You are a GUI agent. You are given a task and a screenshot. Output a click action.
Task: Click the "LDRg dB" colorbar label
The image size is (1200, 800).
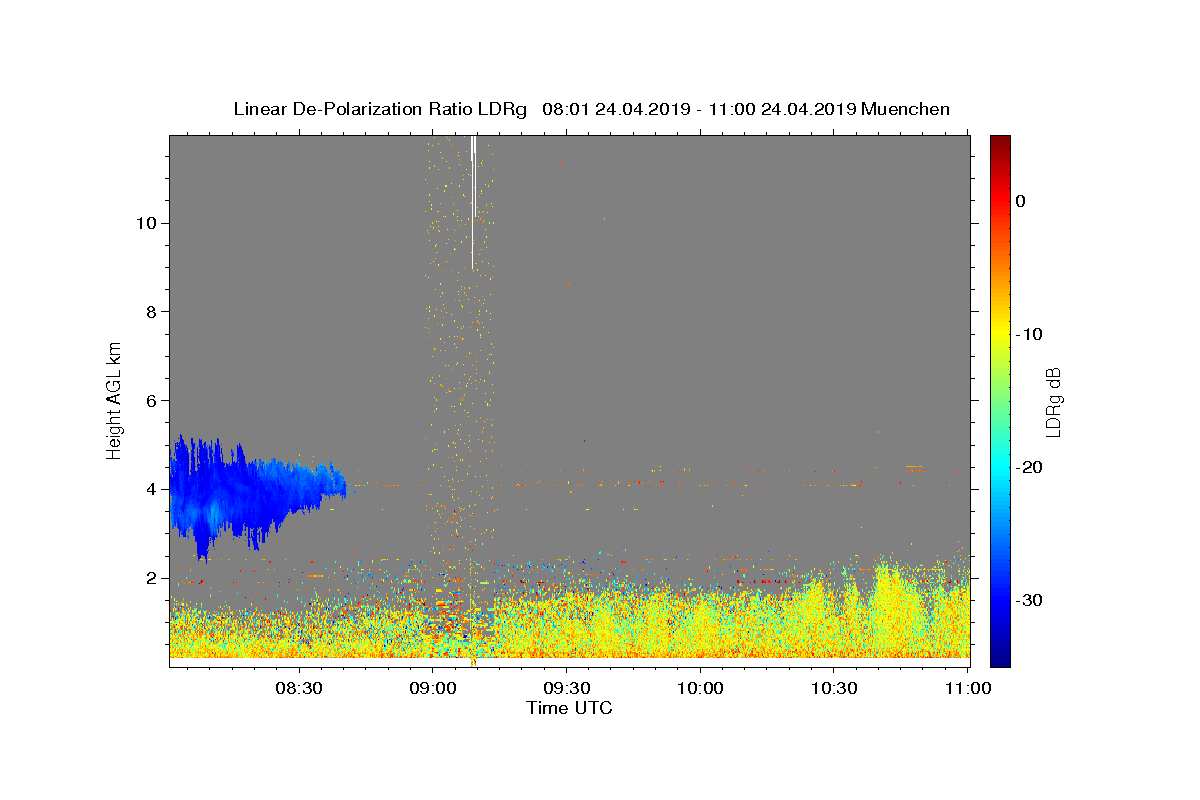tap(1053, 401)
